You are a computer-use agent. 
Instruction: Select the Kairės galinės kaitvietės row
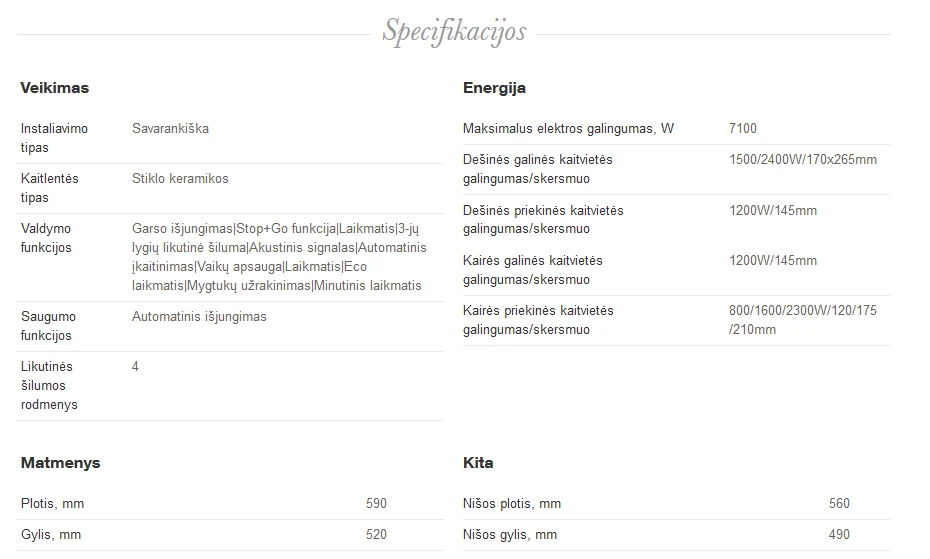[676, 270]
